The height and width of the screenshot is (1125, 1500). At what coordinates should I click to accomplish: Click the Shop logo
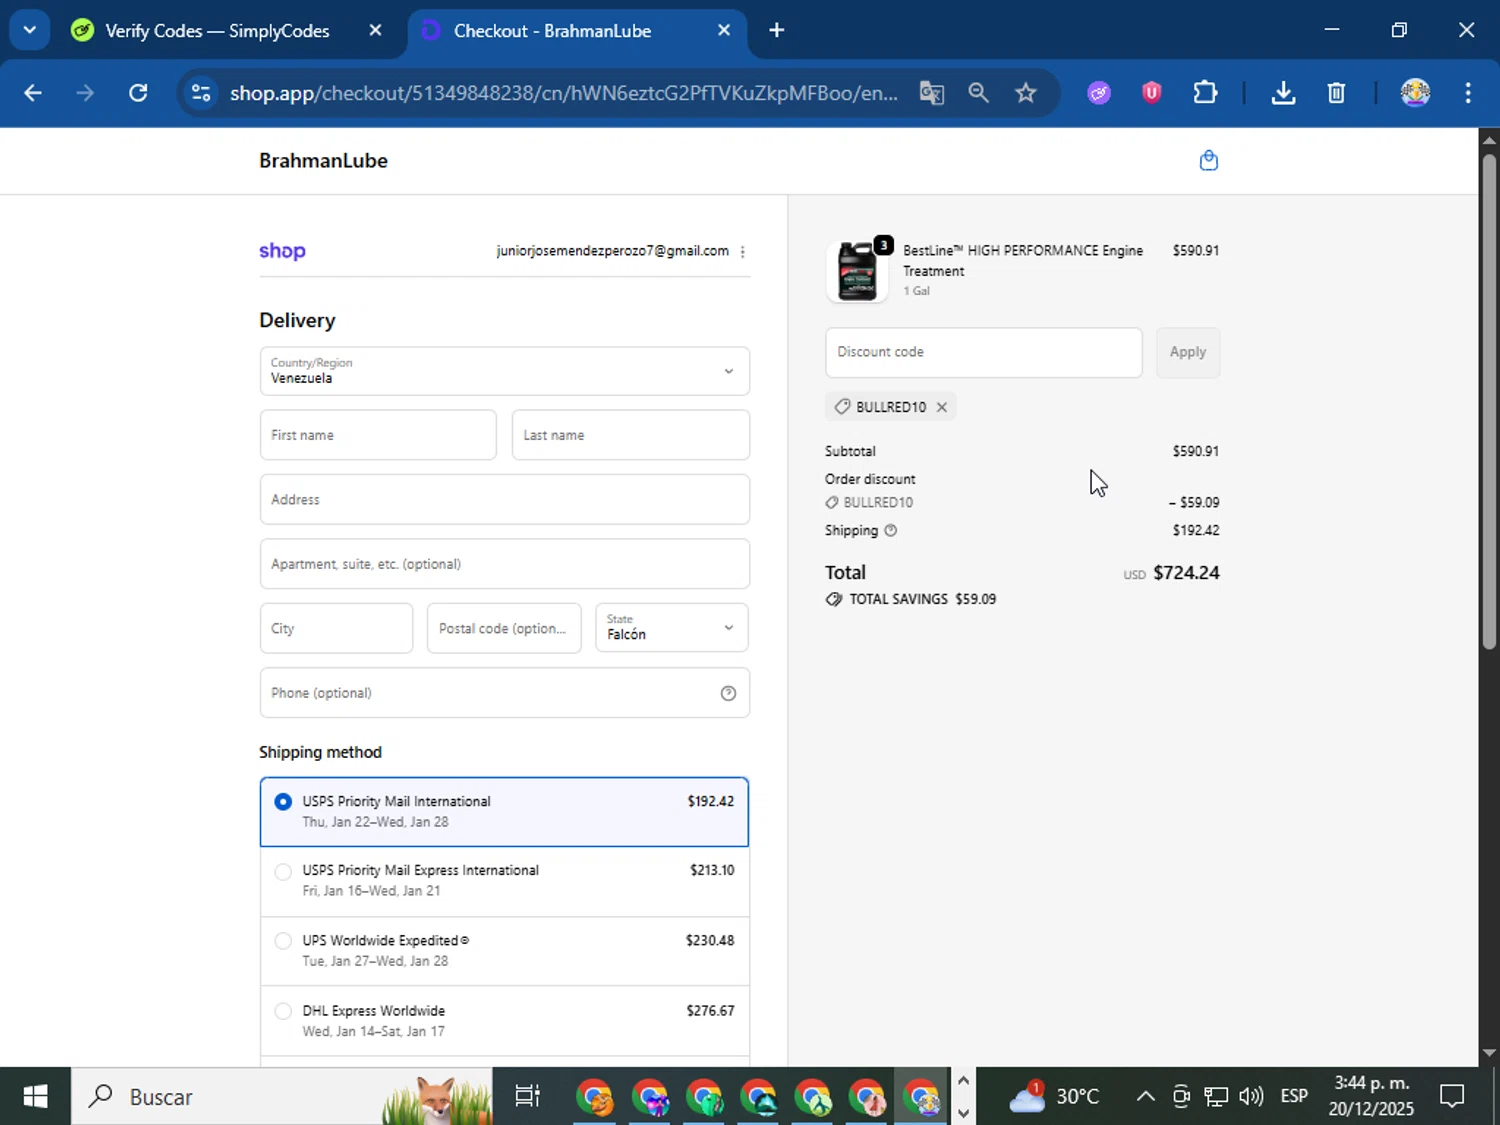pyautogui.click(x=282, y=251)
